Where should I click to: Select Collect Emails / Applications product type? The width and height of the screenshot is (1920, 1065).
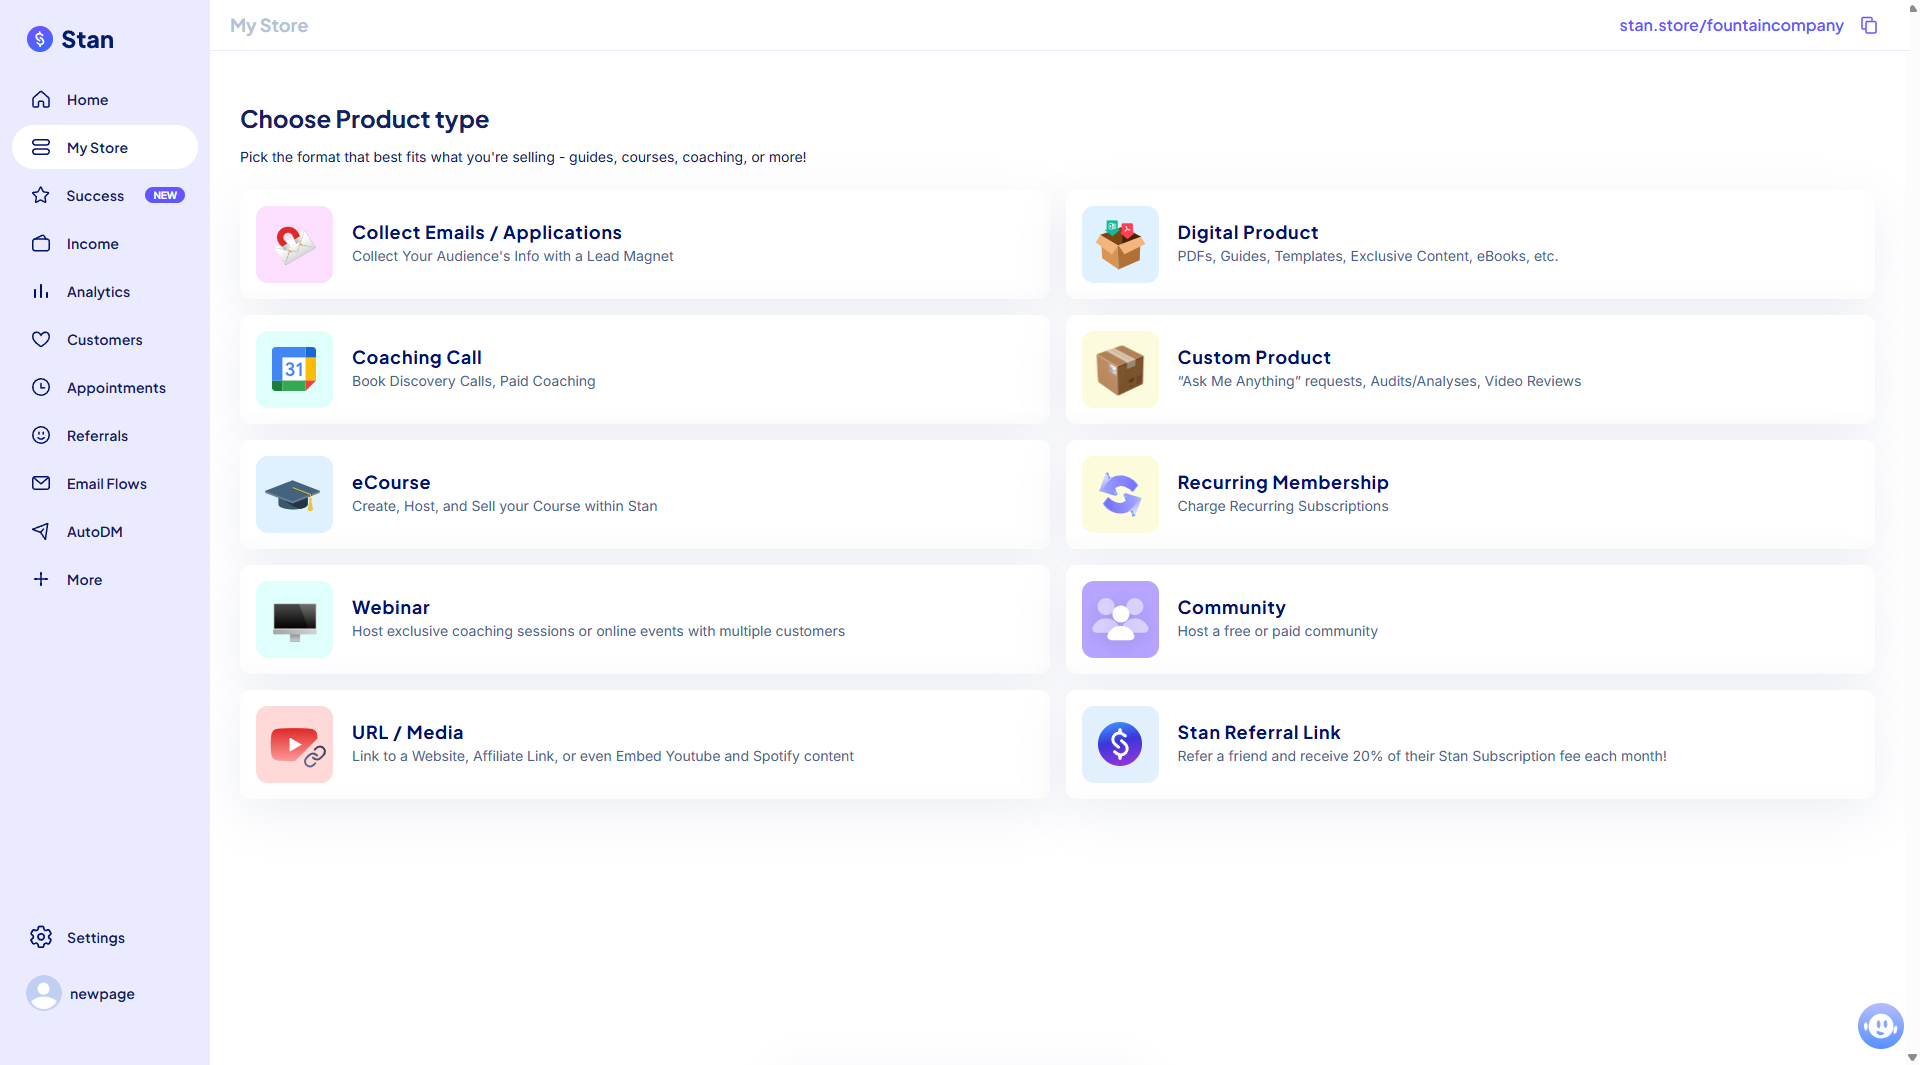tap(645, 244)
